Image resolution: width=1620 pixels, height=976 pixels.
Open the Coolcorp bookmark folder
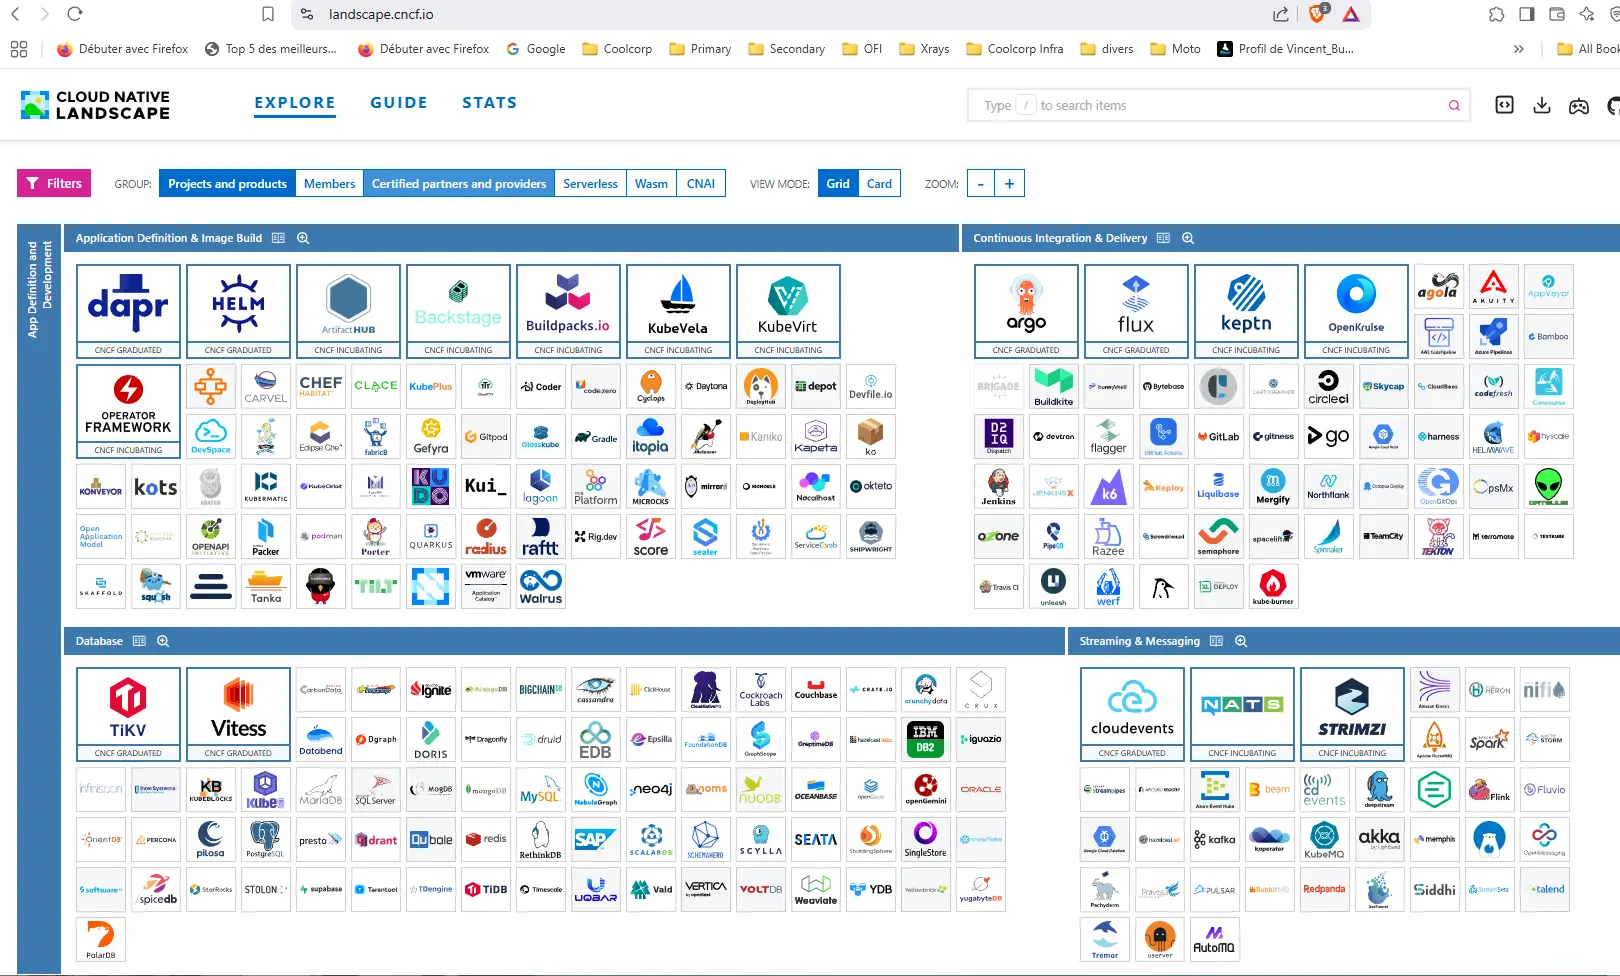tap(617, 49)
